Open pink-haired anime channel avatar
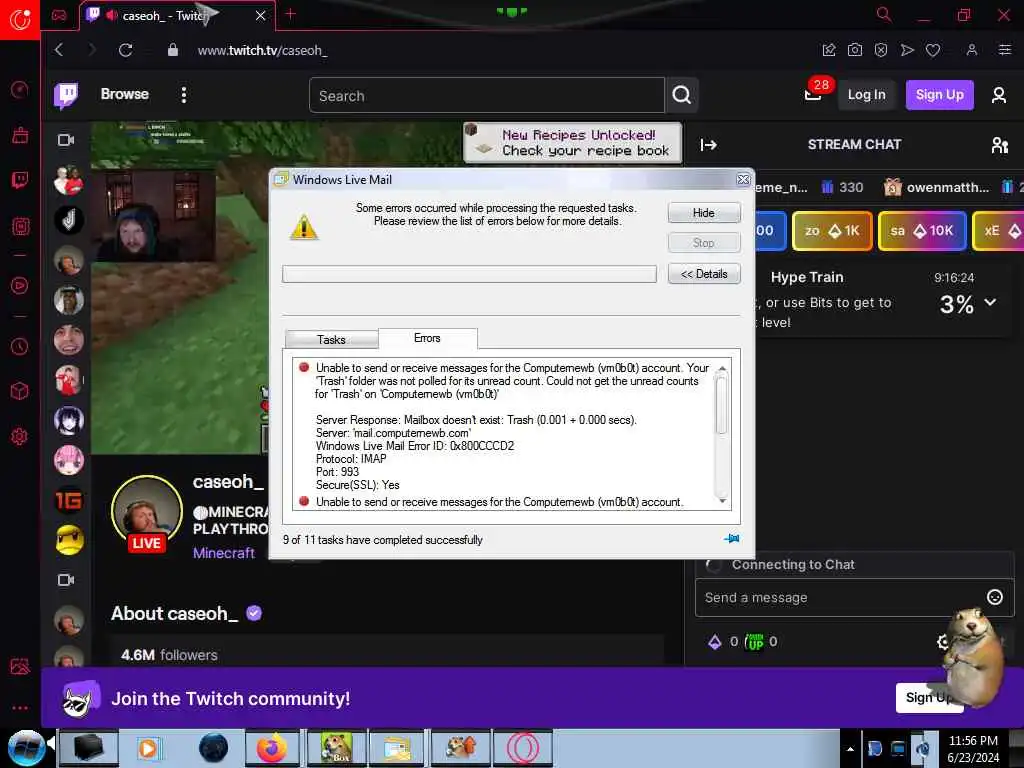The width and height of the screenshot is (1024, 768). coord(69,460)
